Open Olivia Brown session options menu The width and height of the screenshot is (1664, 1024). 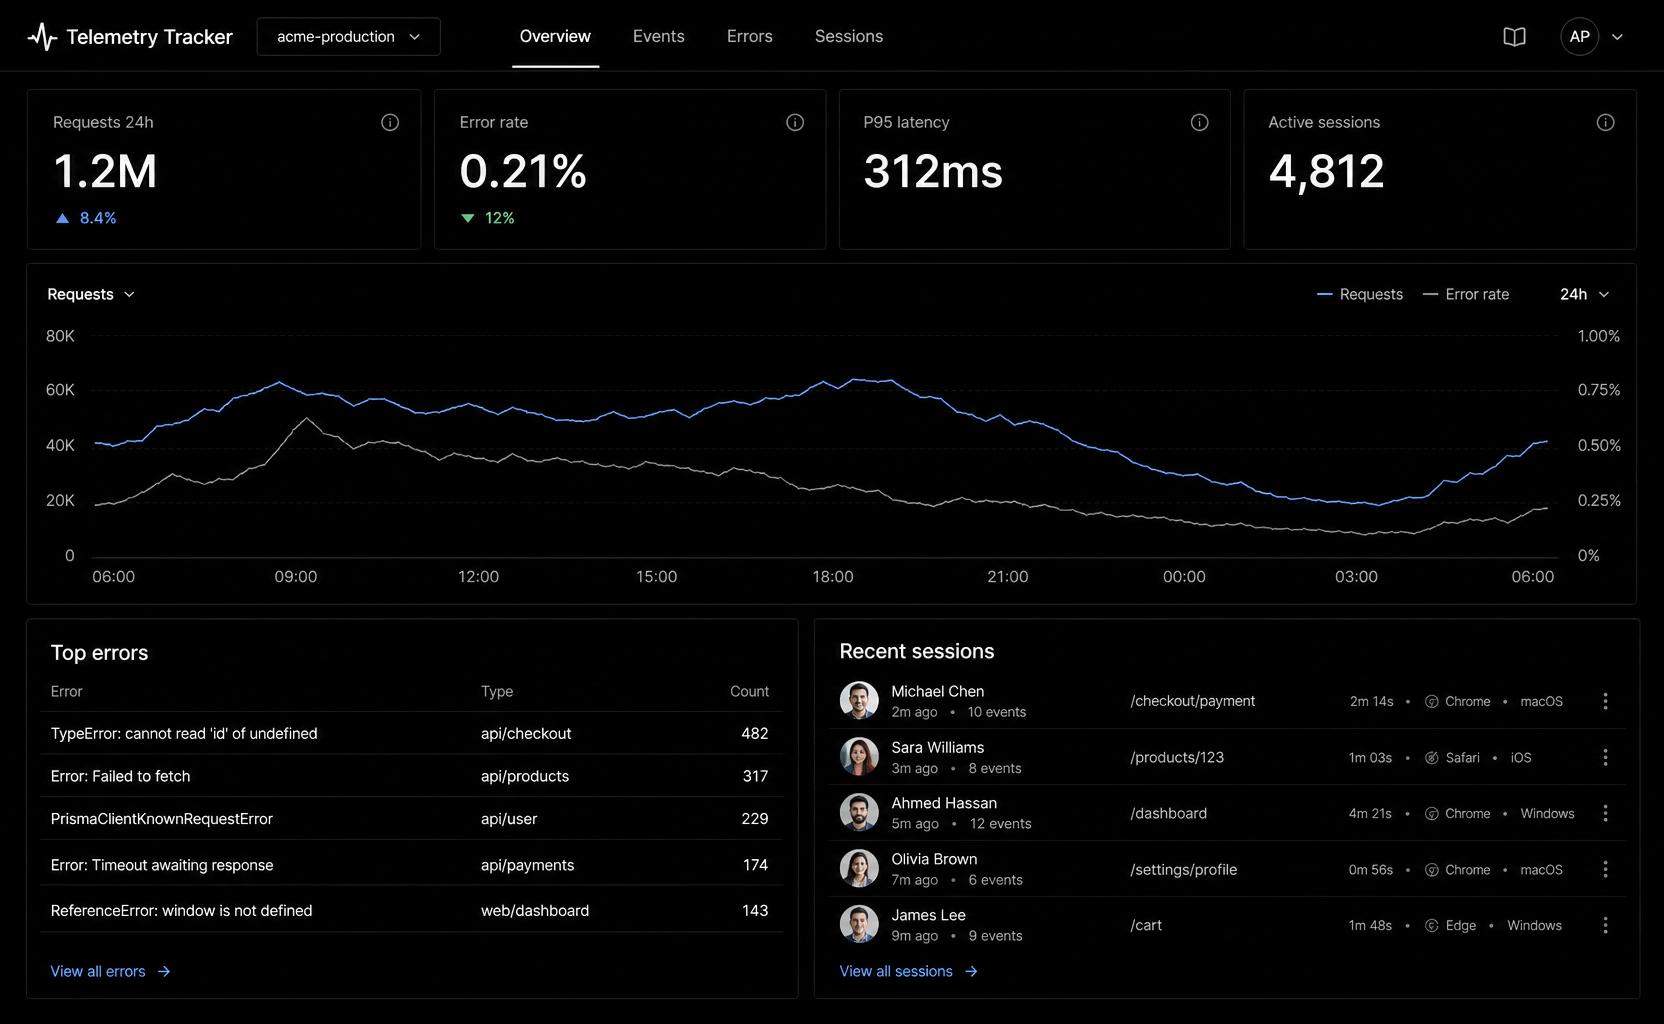click(x=1605, y=869)
